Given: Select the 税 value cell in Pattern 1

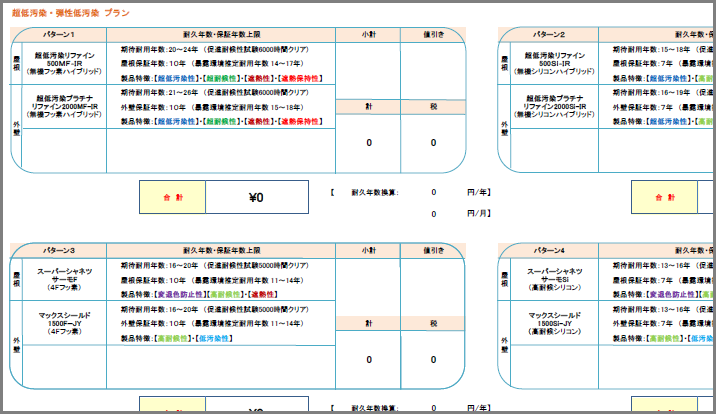Looking at the screenshot, I should [x=433, y=142].
